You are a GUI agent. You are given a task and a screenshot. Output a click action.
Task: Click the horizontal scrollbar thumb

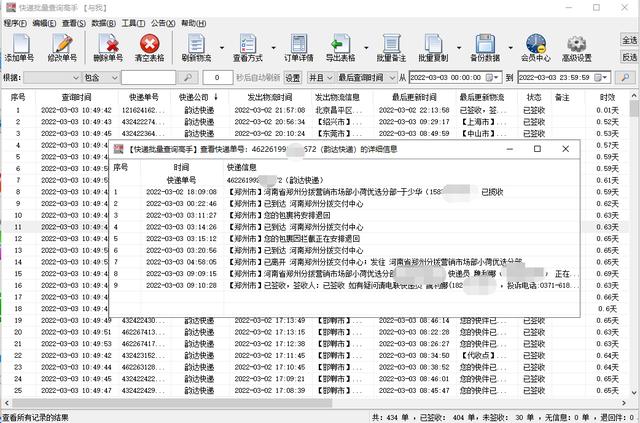tap(171, 403)
